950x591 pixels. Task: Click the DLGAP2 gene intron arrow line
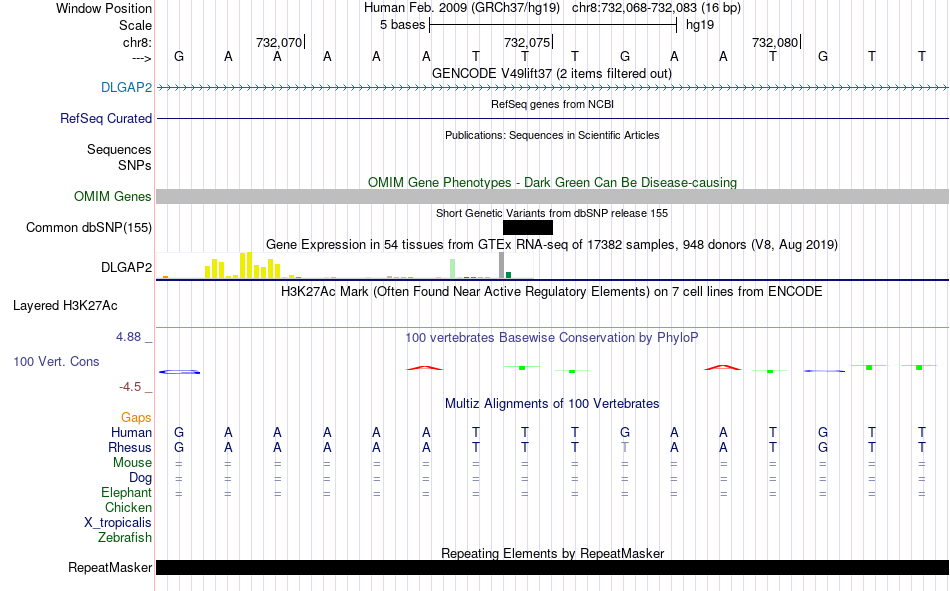pyautogui.click(x=553, y=88)
